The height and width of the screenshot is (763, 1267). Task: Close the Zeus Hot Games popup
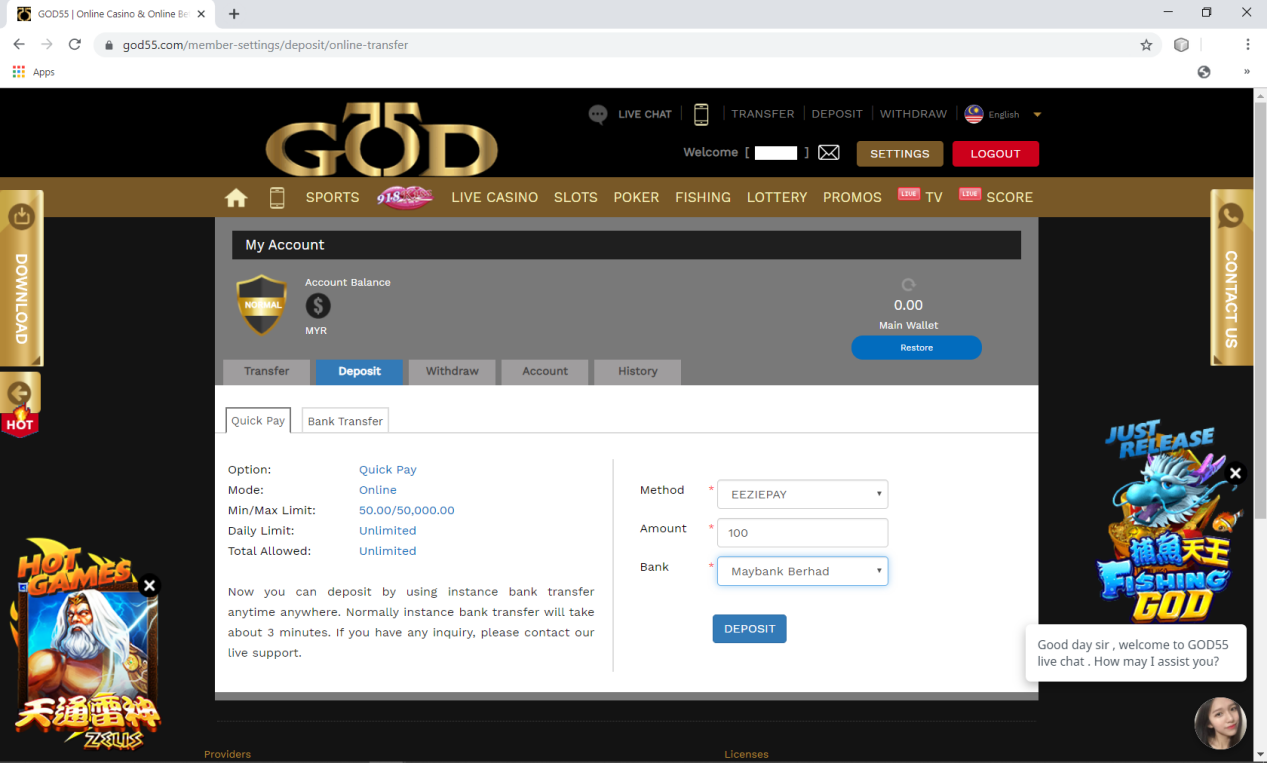(x=149, y=586)
